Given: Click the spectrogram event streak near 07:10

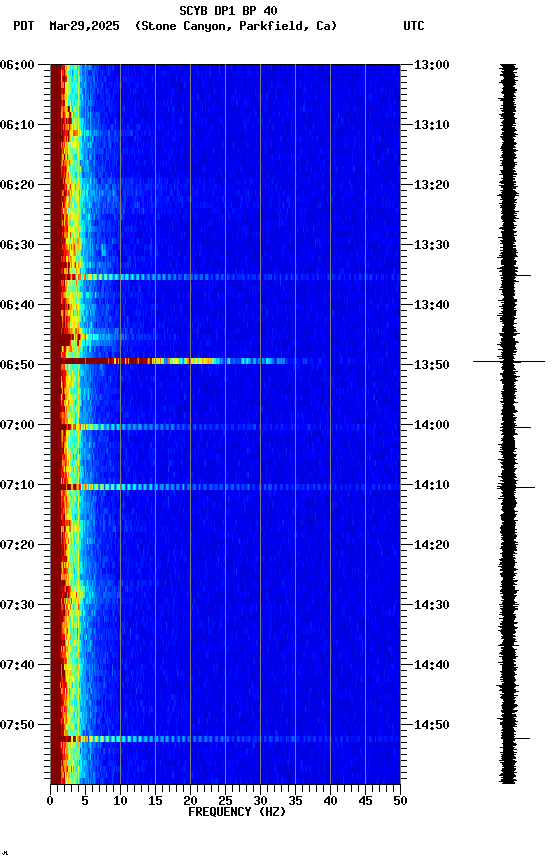Looking at the screenshot, I should 225,487.
